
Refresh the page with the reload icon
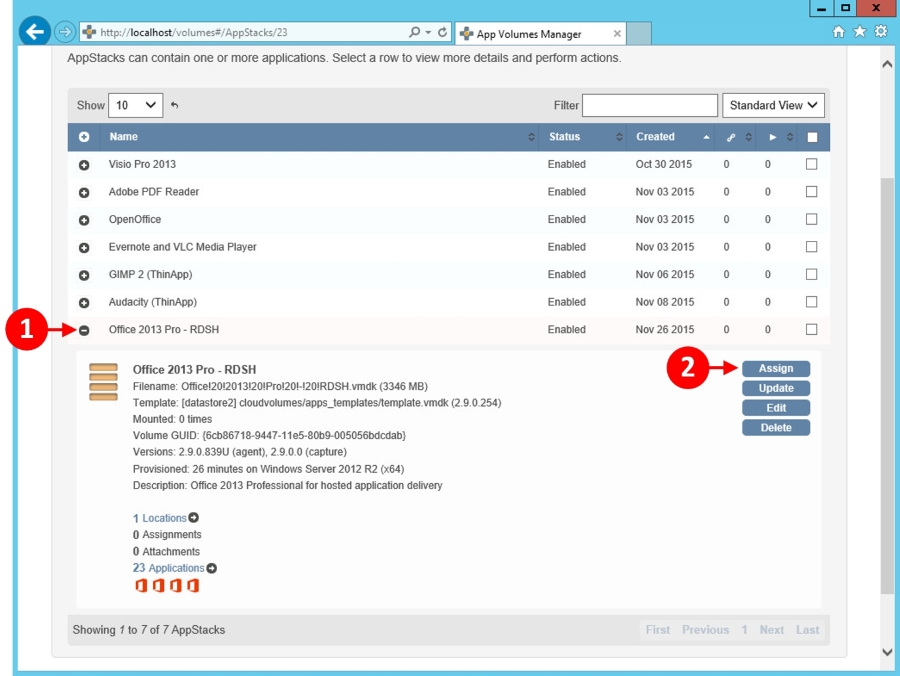tap(443, 32)
